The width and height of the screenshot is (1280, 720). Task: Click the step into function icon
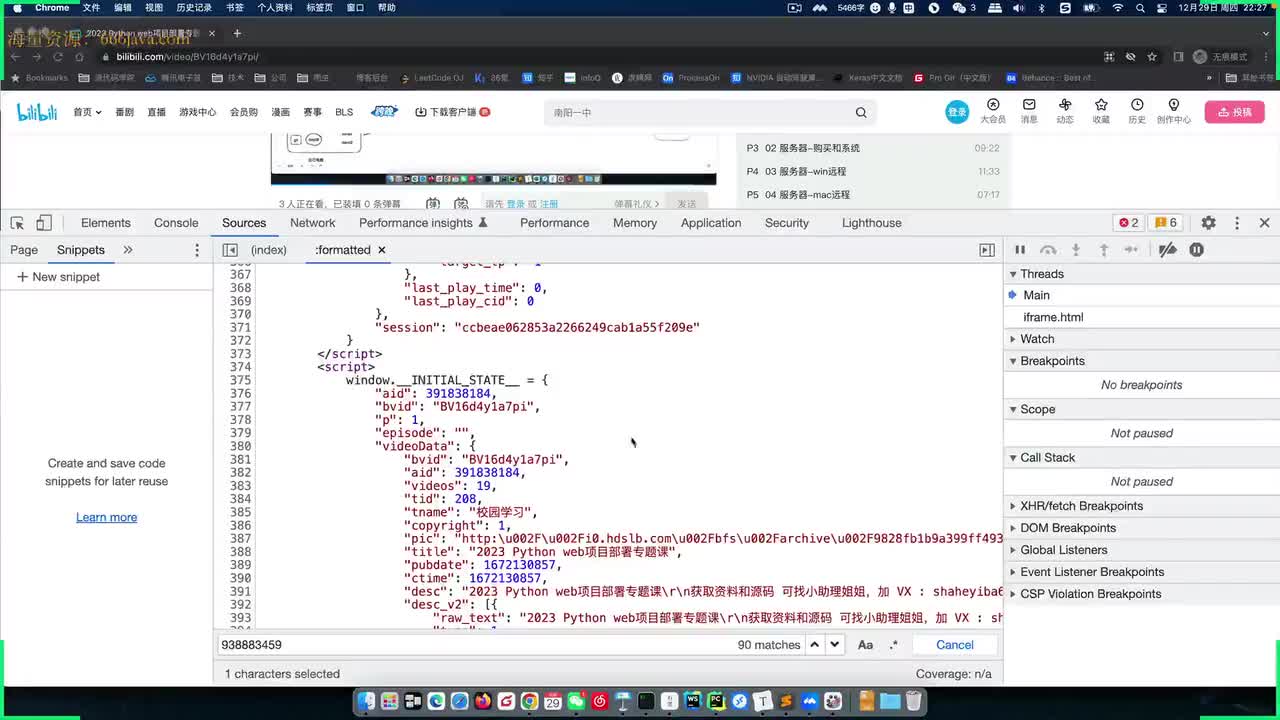(1076, 250)
